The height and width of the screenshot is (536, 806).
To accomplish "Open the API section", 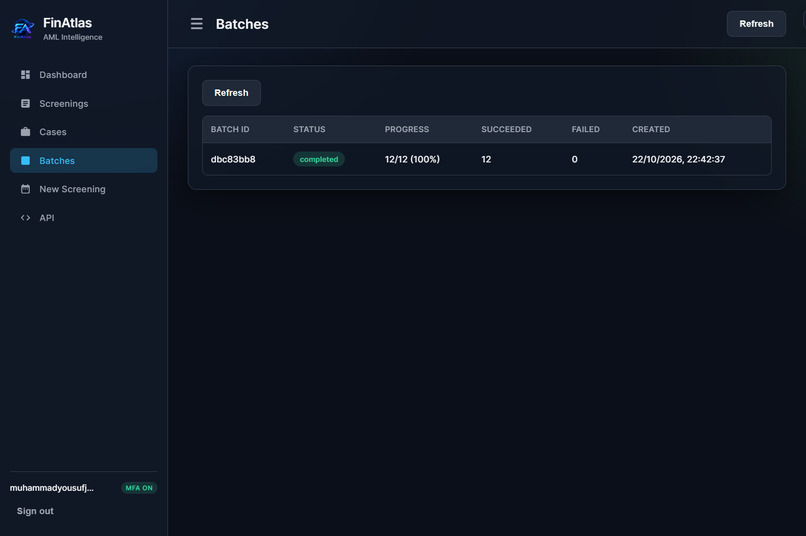I will (83, 218).
